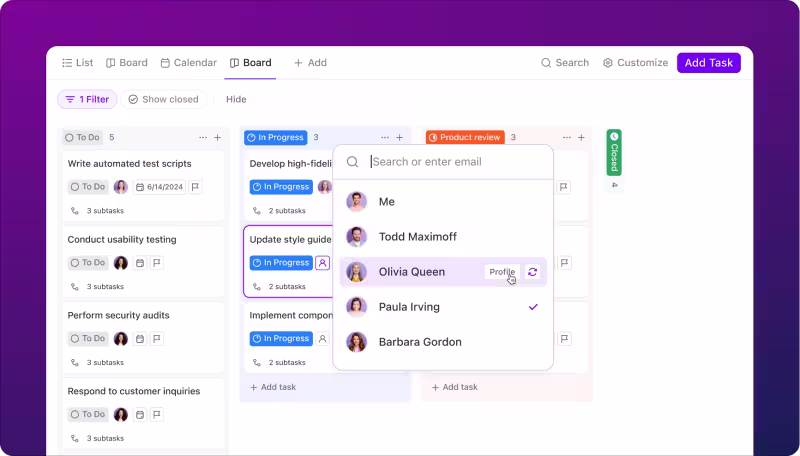Add task in In Progress column

[273, 387]
